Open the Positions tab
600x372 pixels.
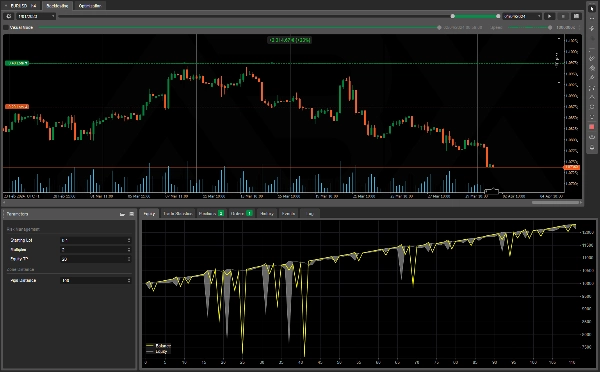coord(211,214)
